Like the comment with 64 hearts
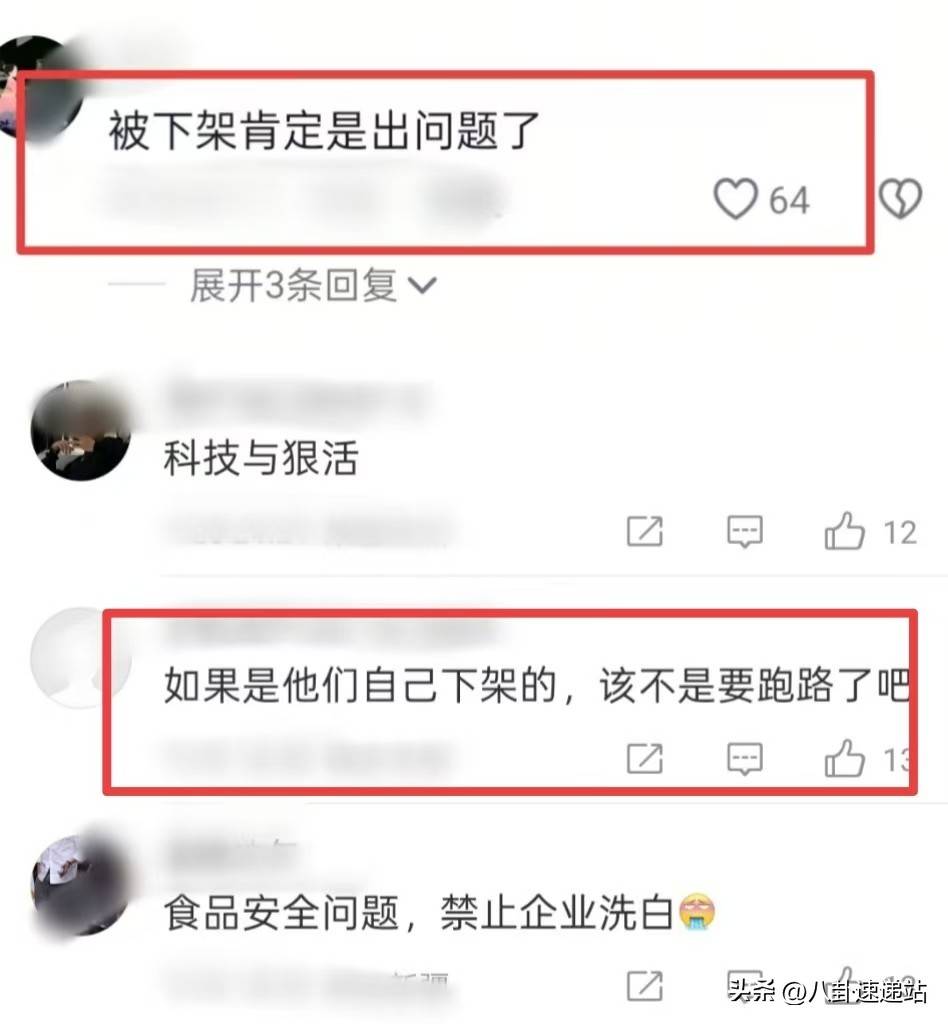Screen dimensions: 948x1024 point(736,199)
